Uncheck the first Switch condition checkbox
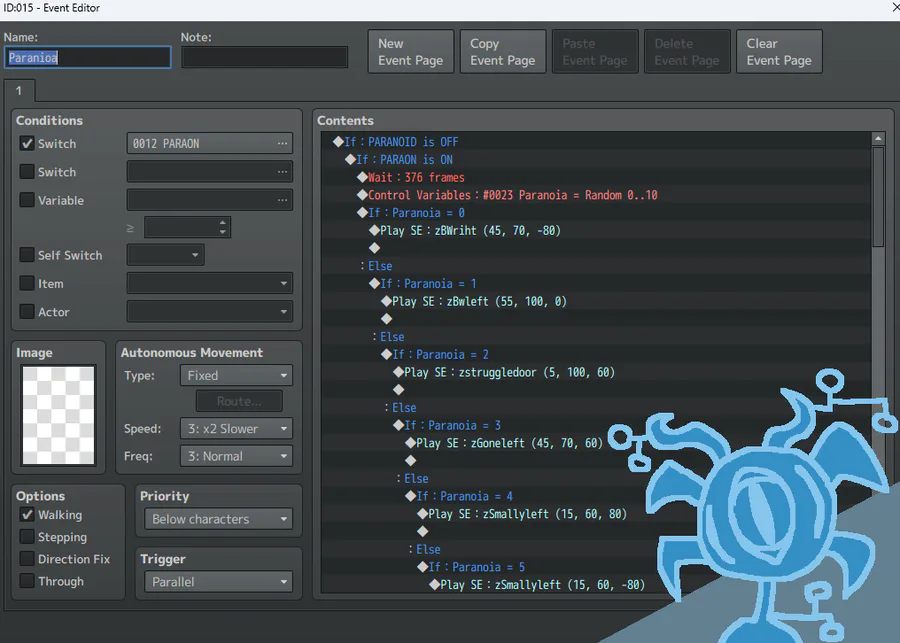900x643 pixels. pyautogui.click(x=27, y=144)
